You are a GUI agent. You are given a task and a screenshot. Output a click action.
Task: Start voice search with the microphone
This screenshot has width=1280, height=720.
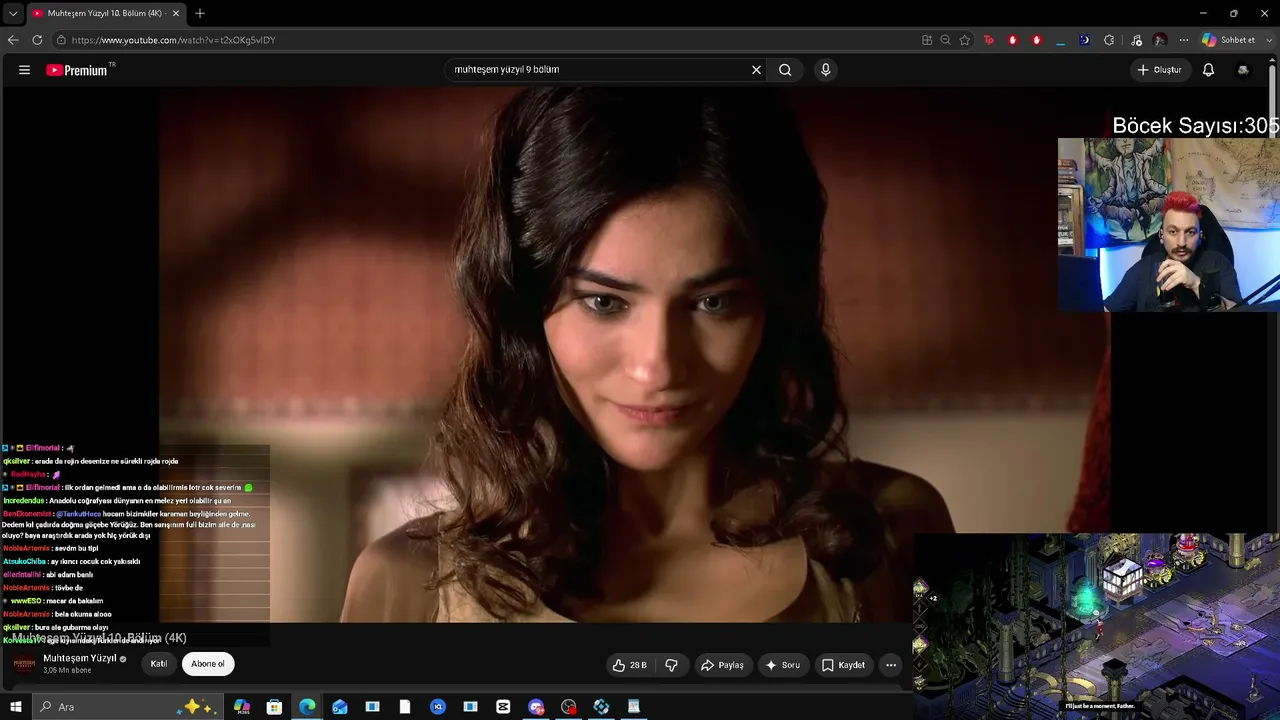[x=825, y=70]
